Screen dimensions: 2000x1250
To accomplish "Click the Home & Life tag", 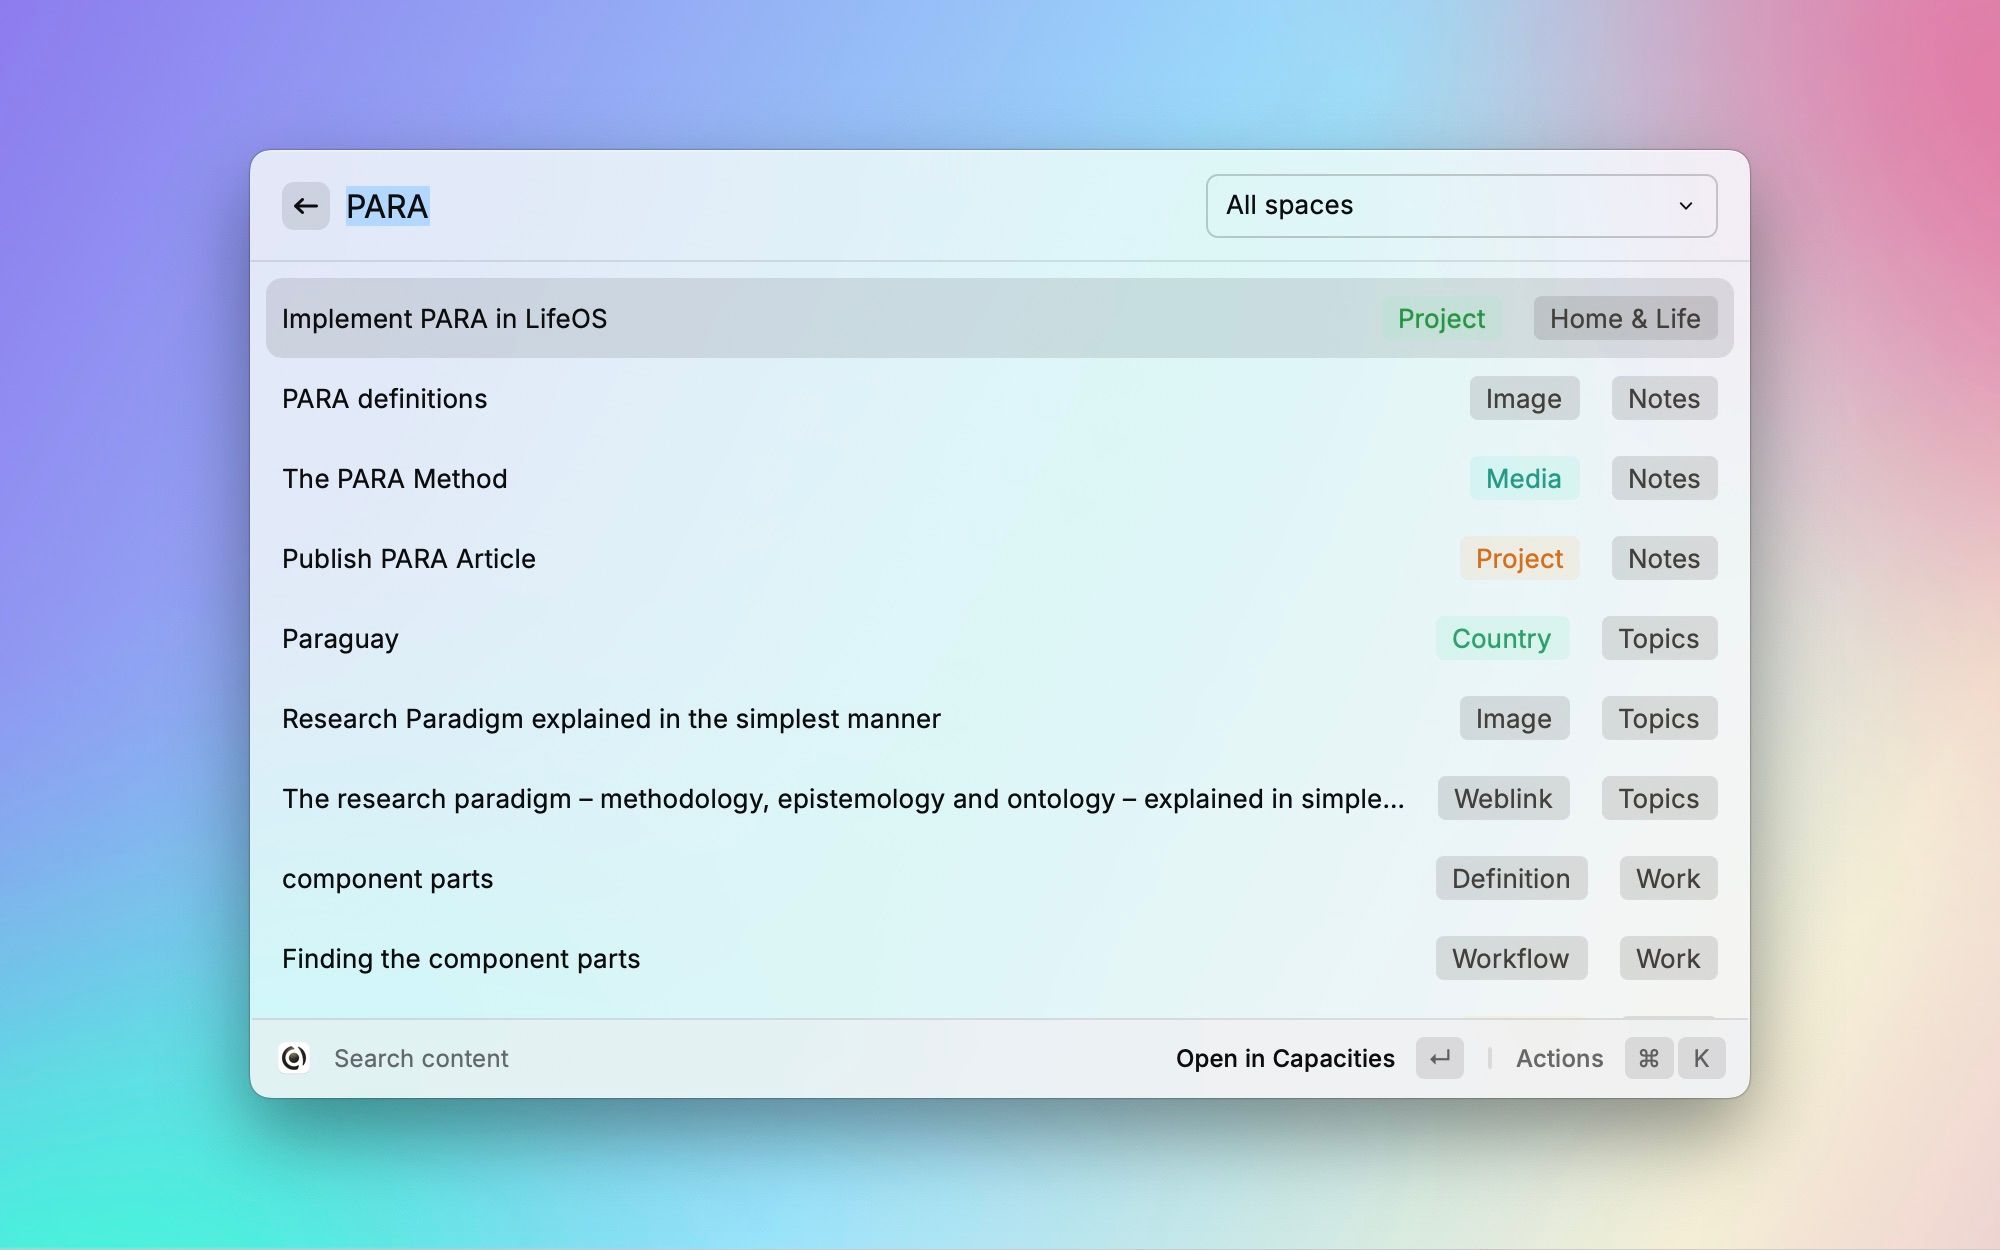I will pos(1624,318).
